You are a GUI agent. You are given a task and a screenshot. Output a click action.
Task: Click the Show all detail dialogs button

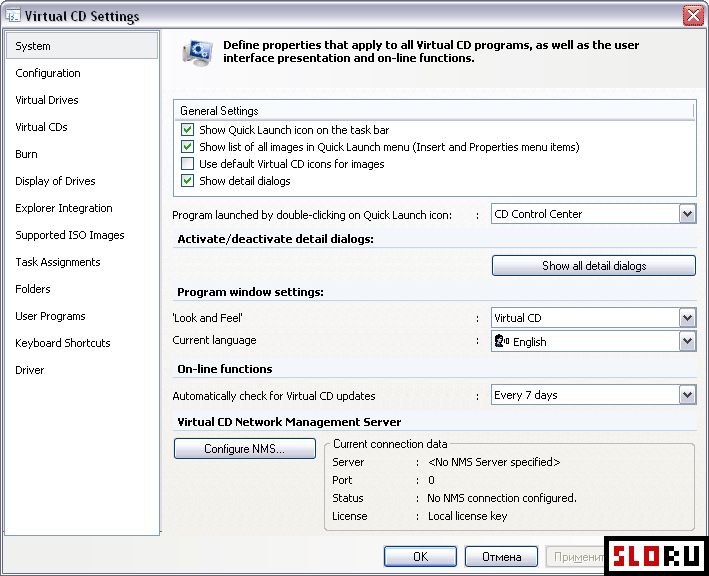coord(594,266)
